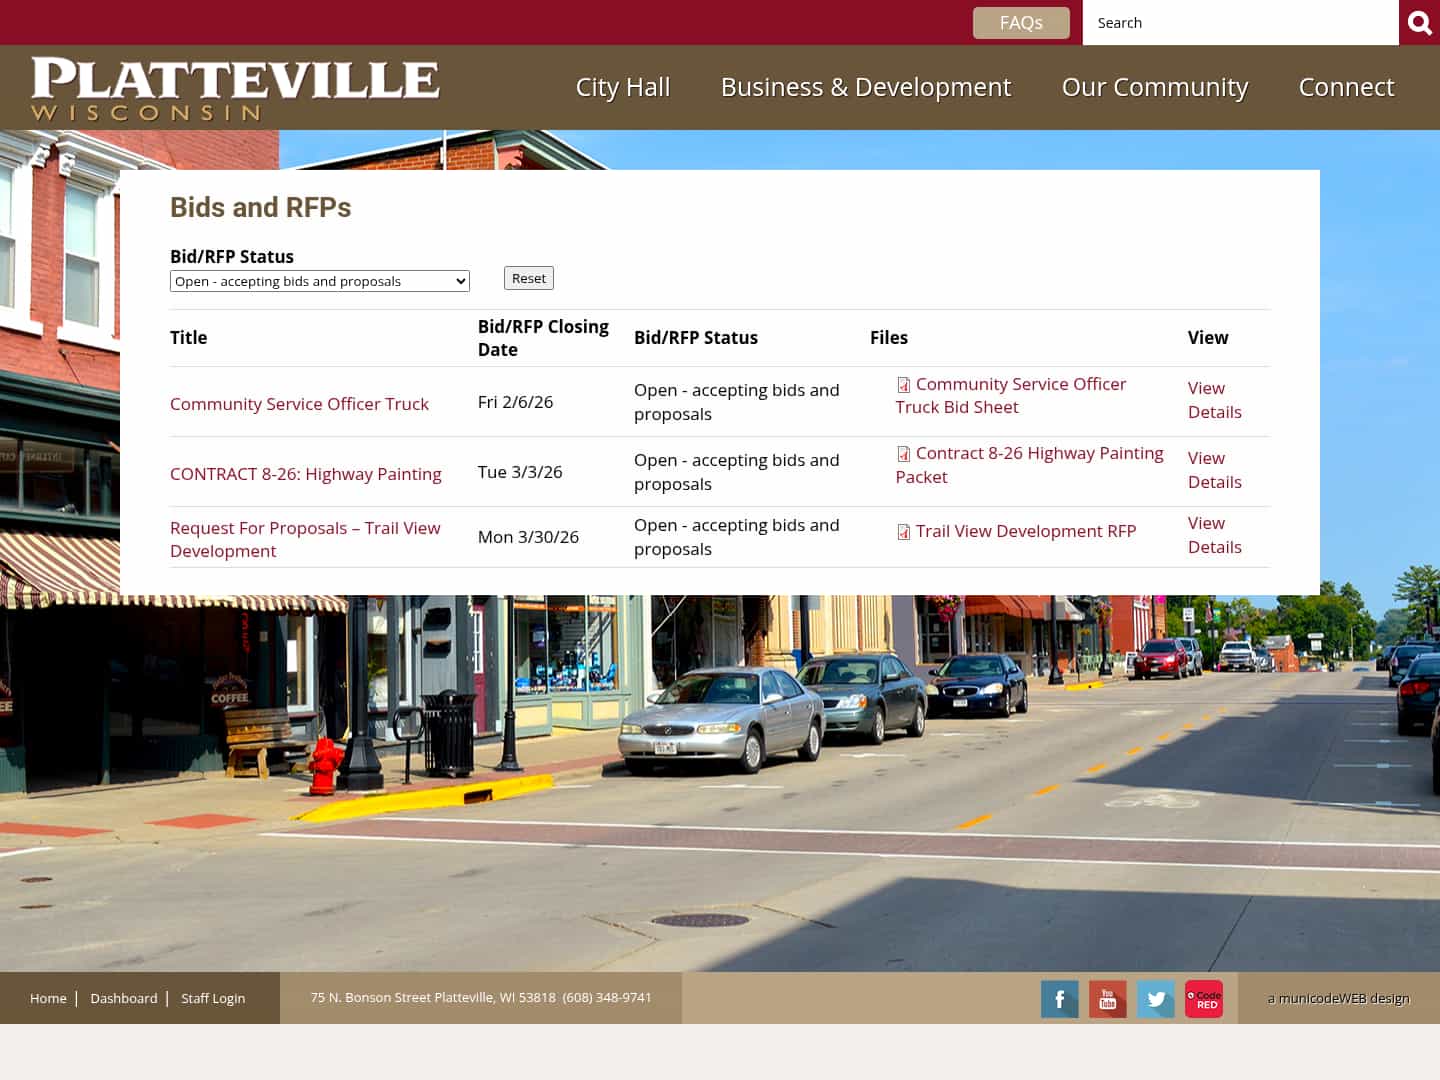Go to the Staff Login page
This screenshot has width=1440, height=1080.
(212, 998)
